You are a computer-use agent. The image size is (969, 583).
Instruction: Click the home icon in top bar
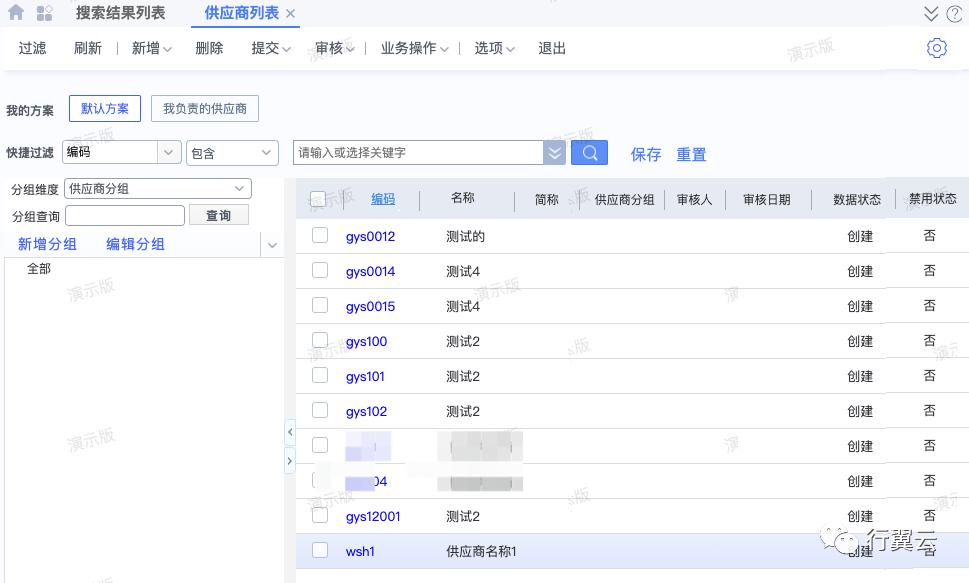tap(15, 13)
